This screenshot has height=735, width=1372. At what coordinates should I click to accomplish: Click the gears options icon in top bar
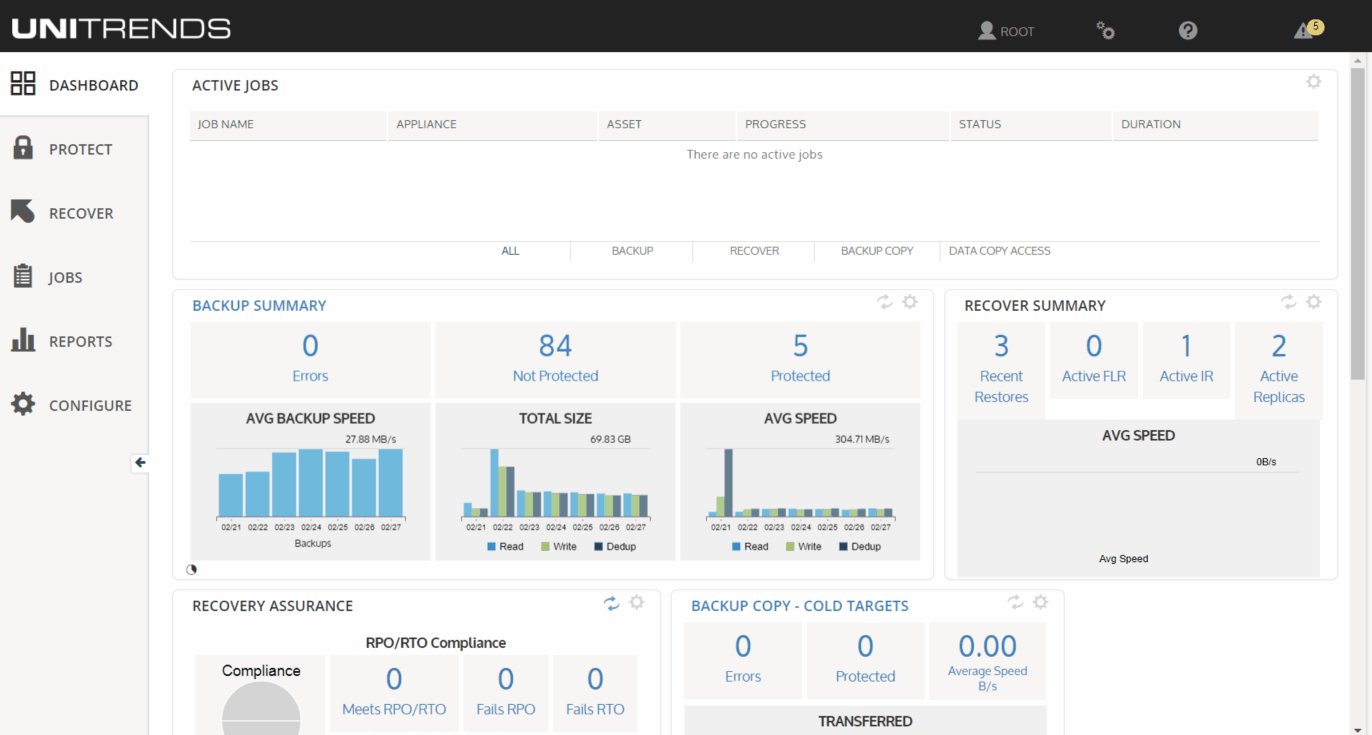(x=1105, y=30)
